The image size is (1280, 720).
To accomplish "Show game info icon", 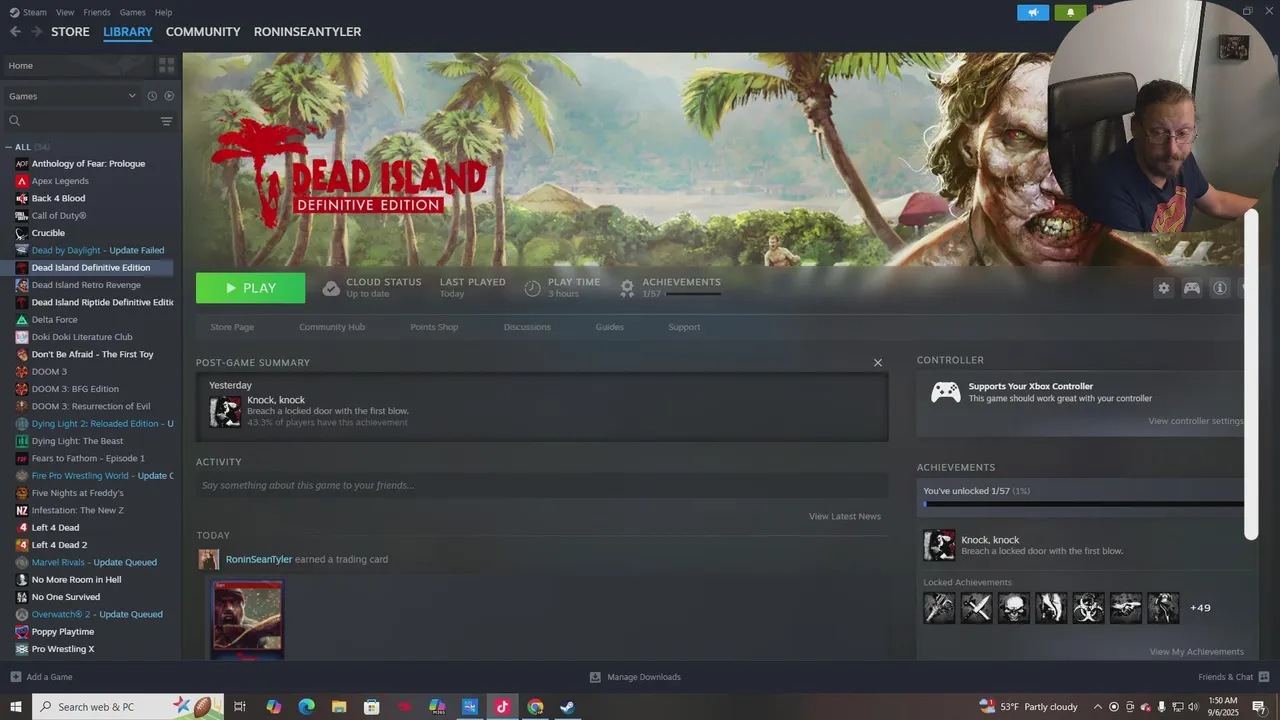I will (x=1220, y=288).
